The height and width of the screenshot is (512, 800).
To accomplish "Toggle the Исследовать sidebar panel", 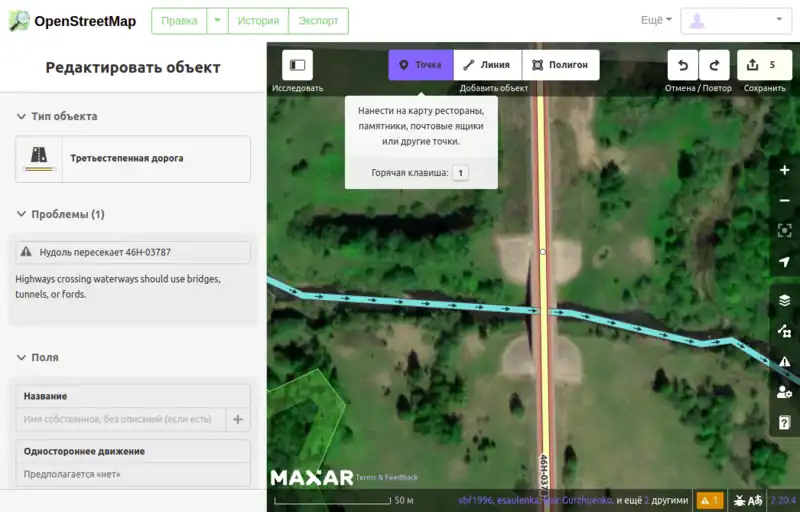I will [297, 65].
